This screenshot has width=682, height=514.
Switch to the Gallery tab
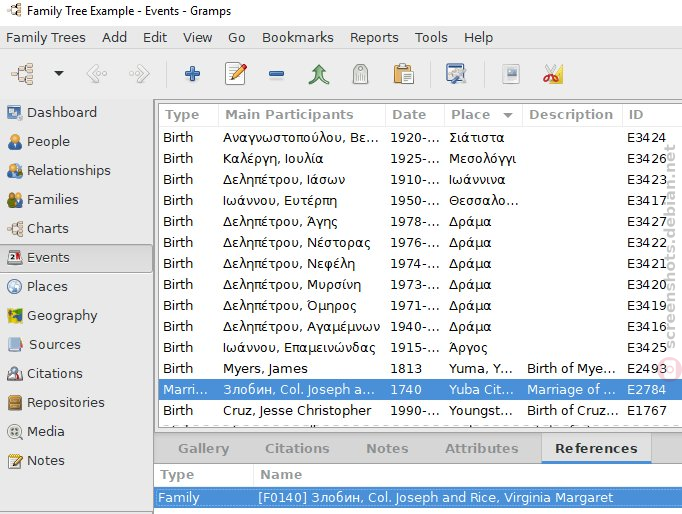point(204,448)
